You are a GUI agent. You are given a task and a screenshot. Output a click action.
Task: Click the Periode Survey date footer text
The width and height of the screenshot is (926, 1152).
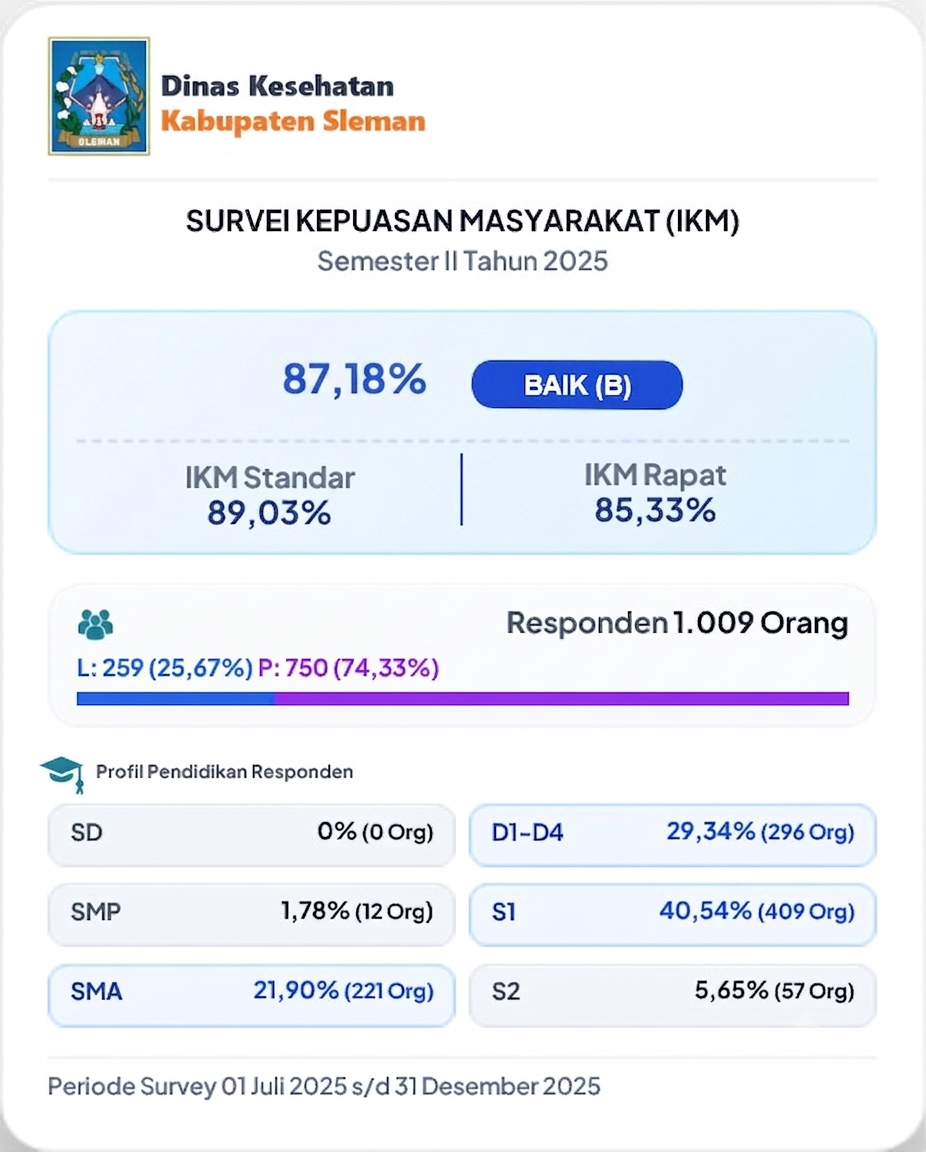324,1086
